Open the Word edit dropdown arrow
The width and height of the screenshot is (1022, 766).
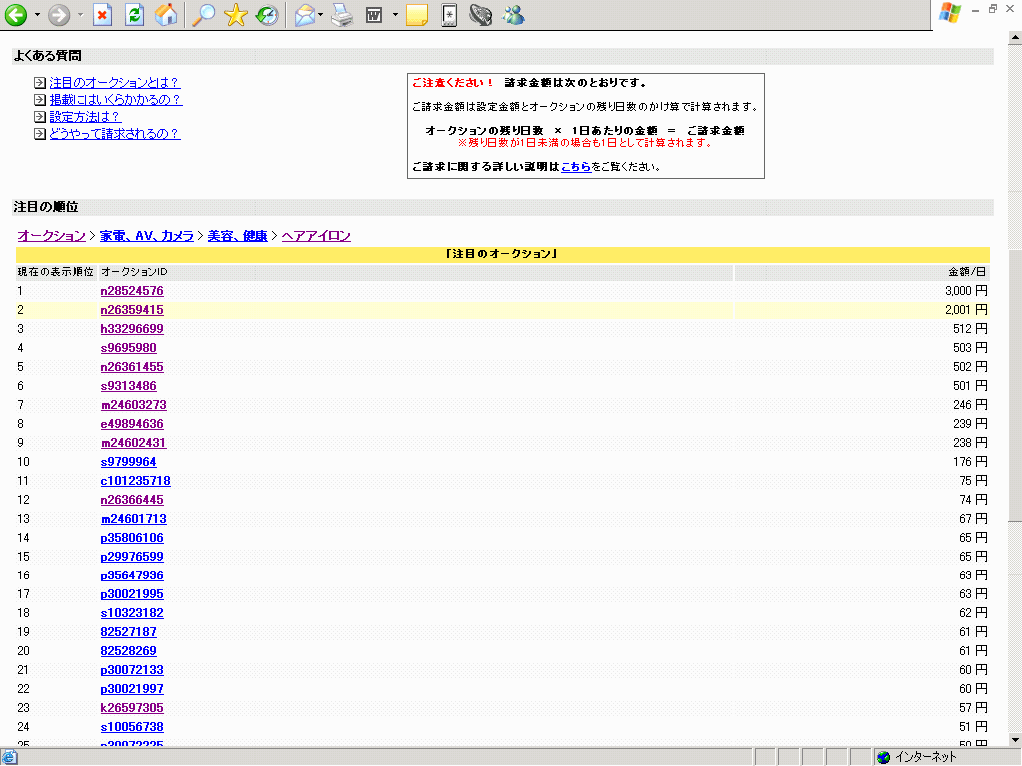[x=395, y=15]
